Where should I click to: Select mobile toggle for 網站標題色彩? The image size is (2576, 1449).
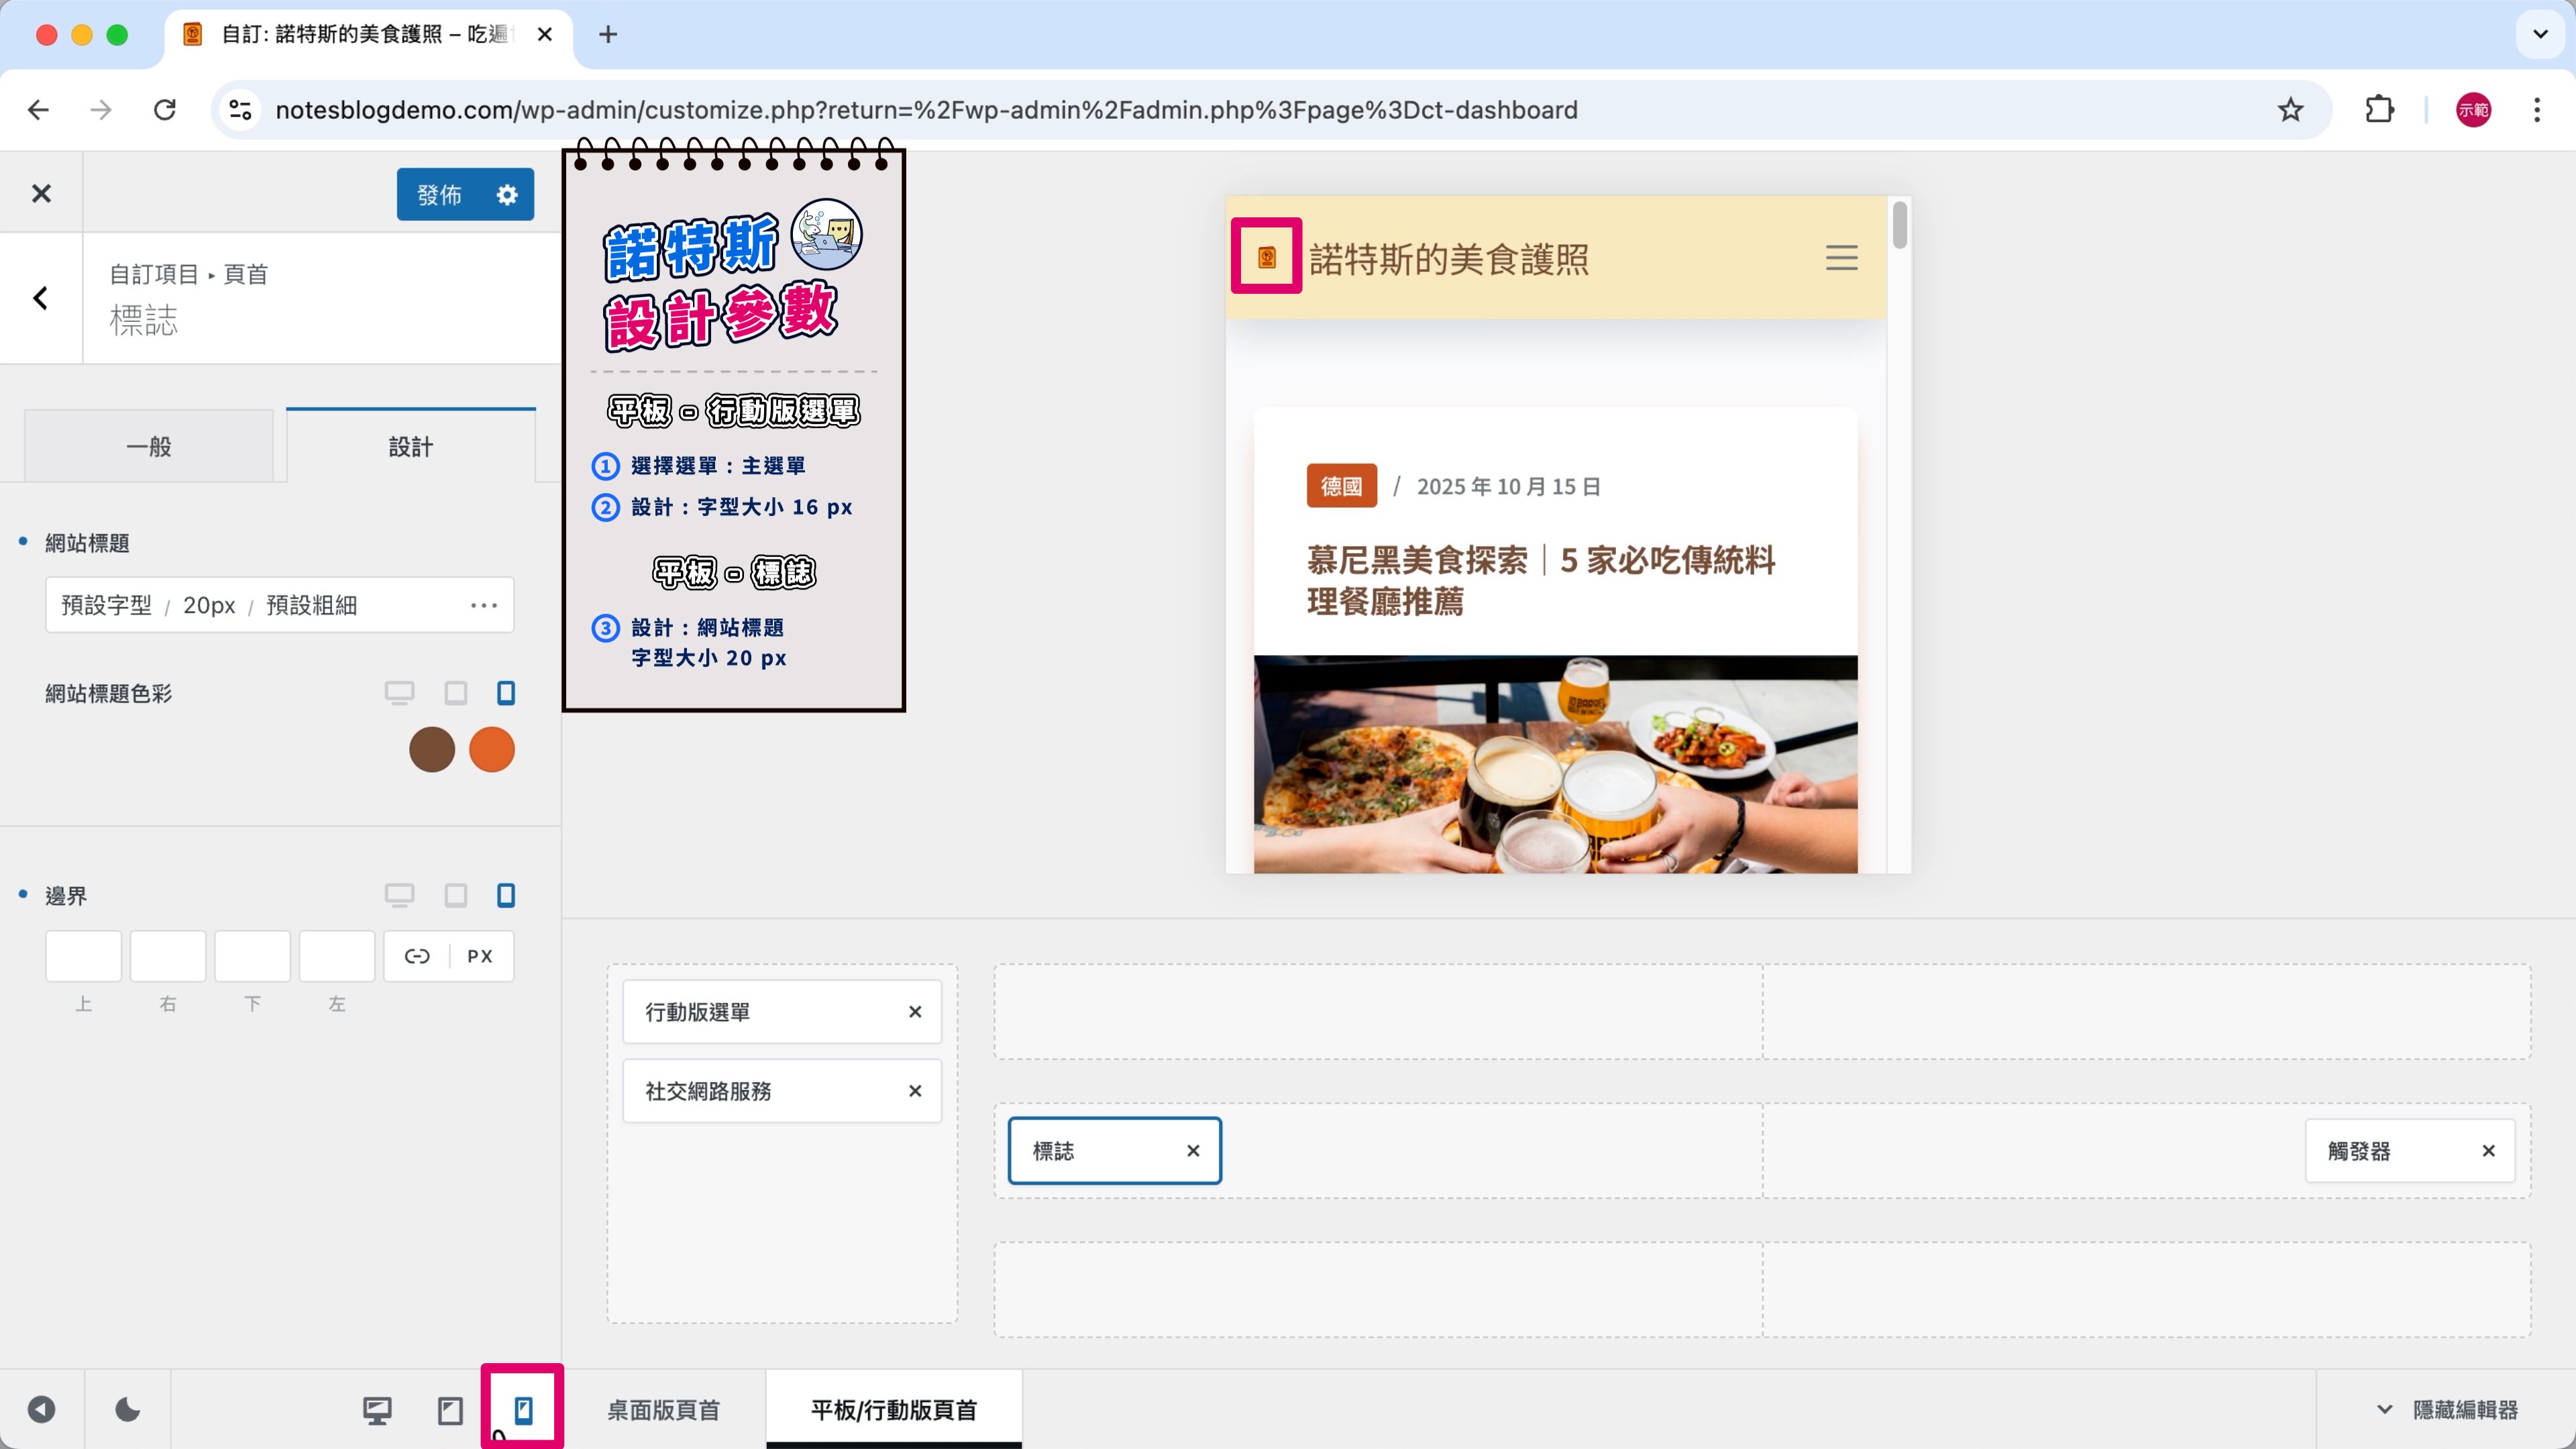506,693
